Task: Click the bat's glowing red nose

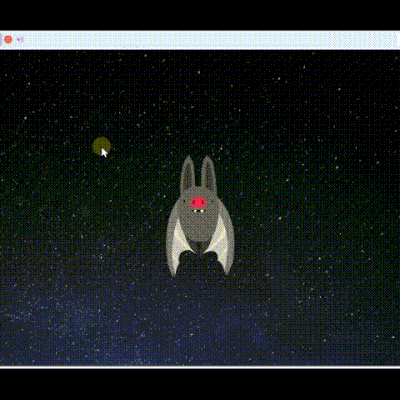Action: [198, 202]
